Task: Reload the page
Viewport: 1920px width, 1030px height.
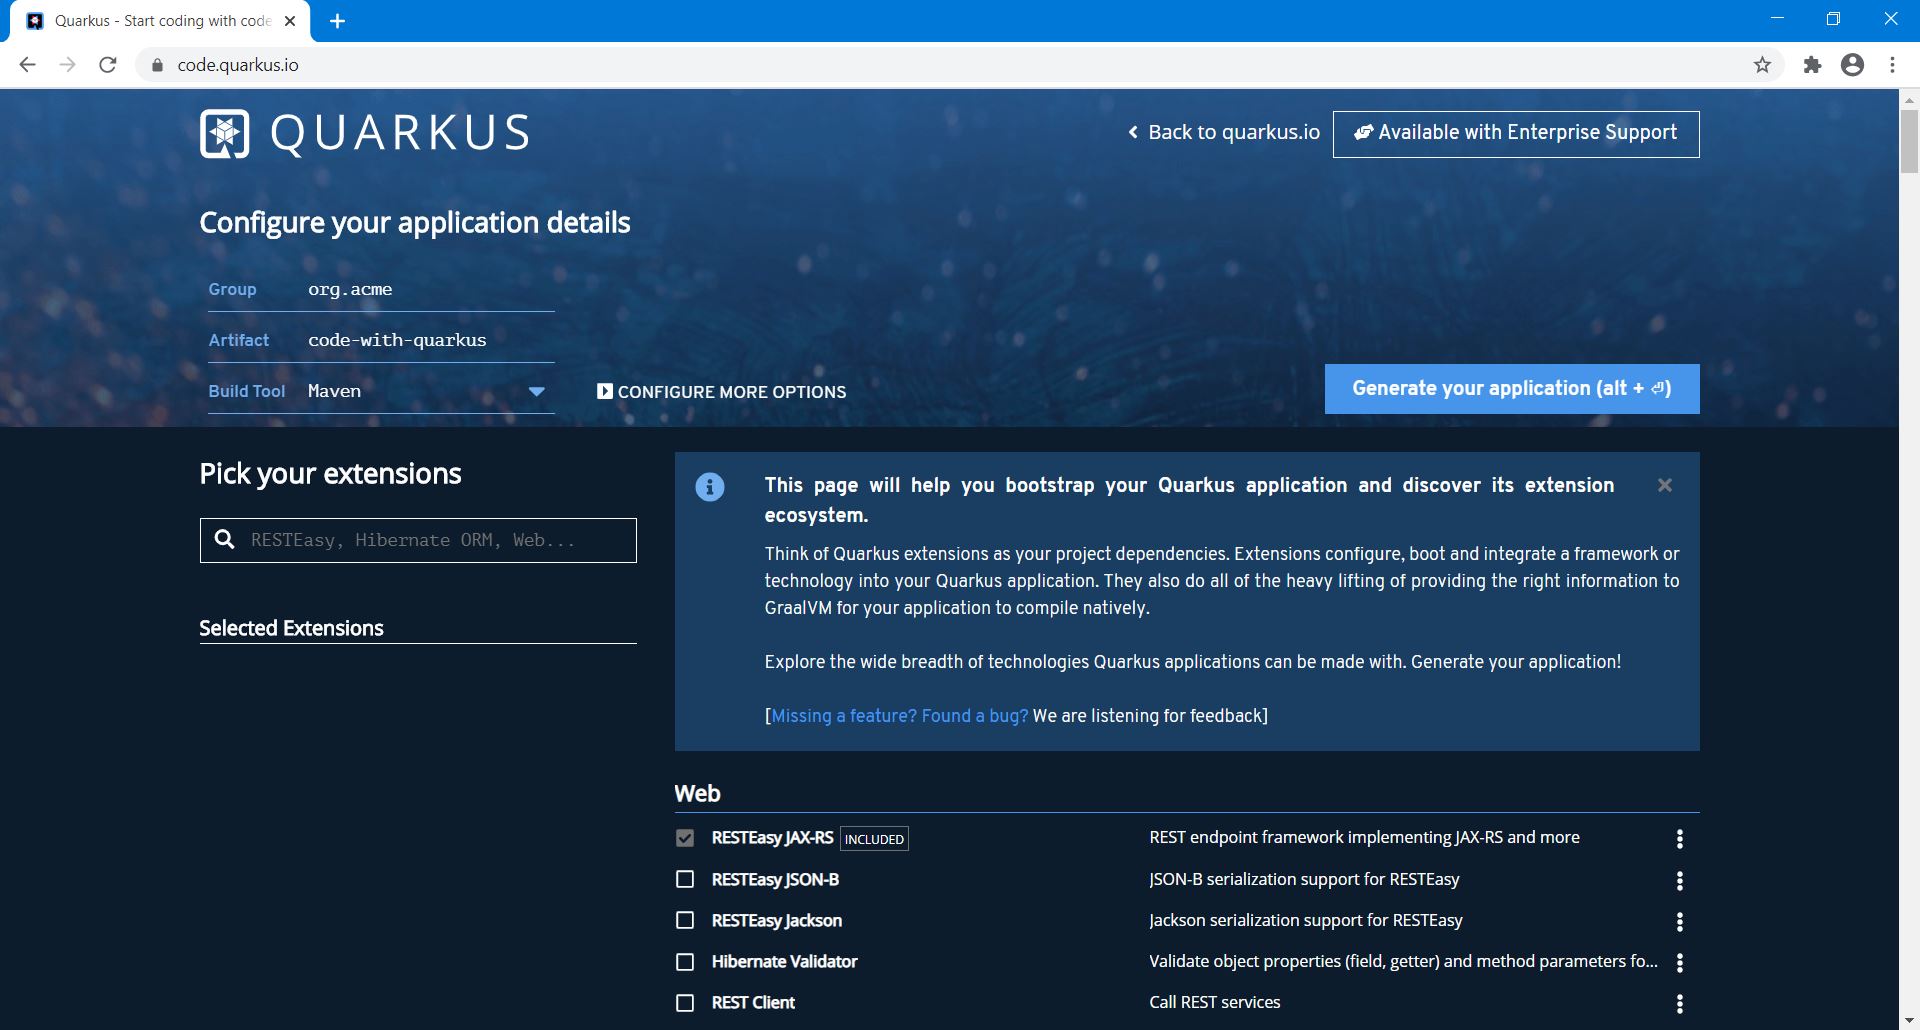Action: 108,65
